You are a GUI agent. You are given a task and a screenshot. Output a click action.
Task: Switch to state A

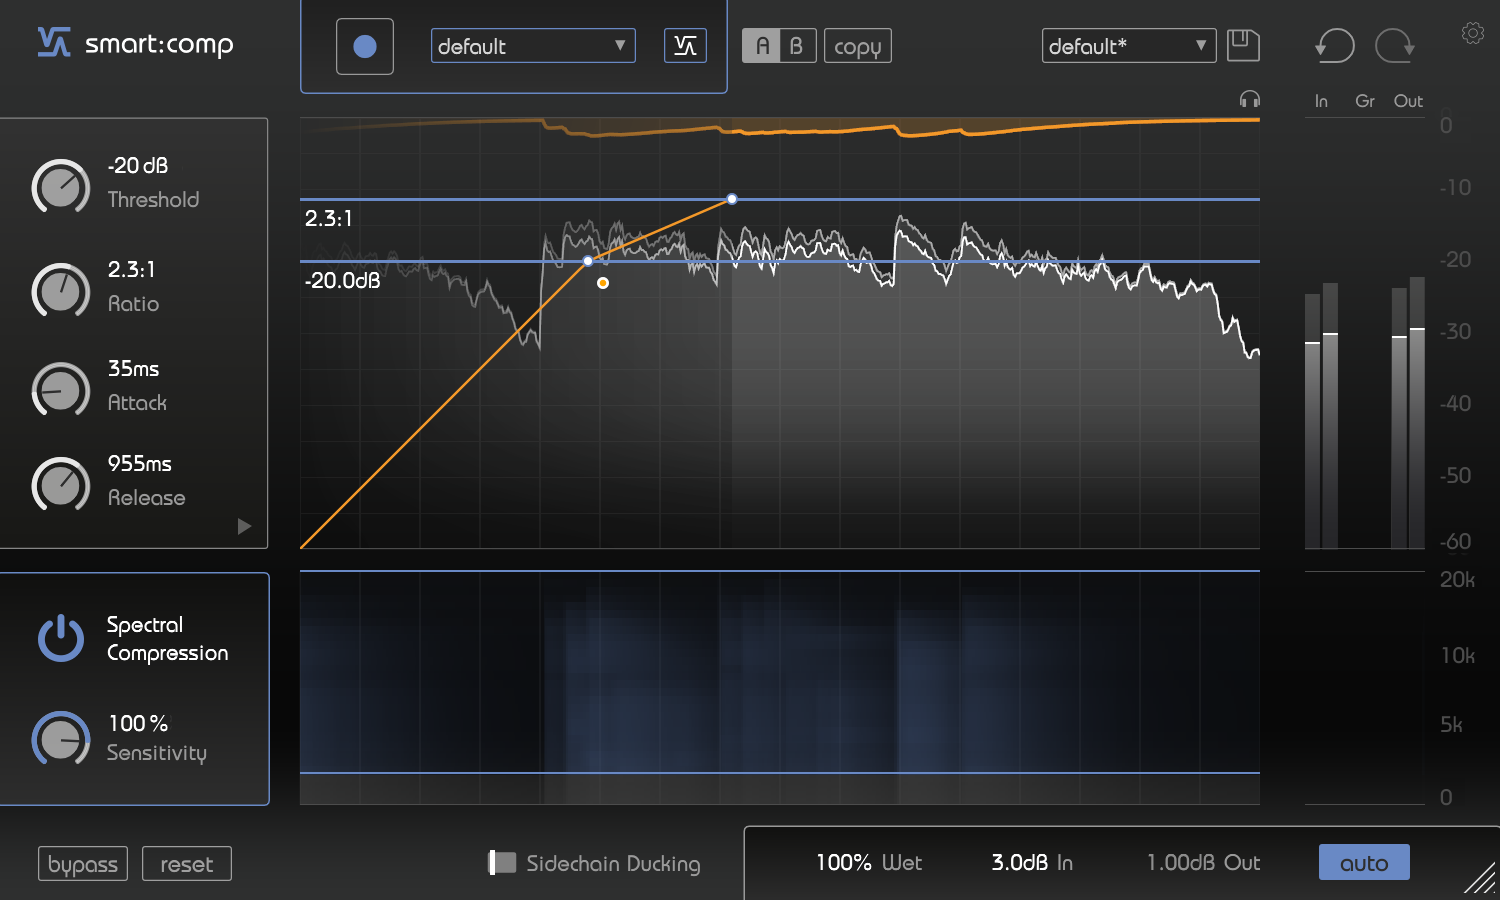pyautogui.click(x=762, y=46)
